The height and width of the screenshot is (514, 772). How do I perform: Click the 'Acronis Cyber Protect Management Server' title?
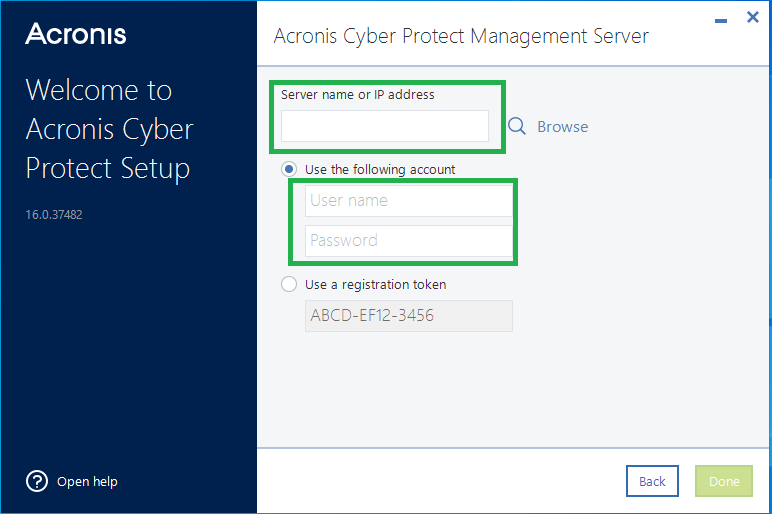tap(461, 37)
